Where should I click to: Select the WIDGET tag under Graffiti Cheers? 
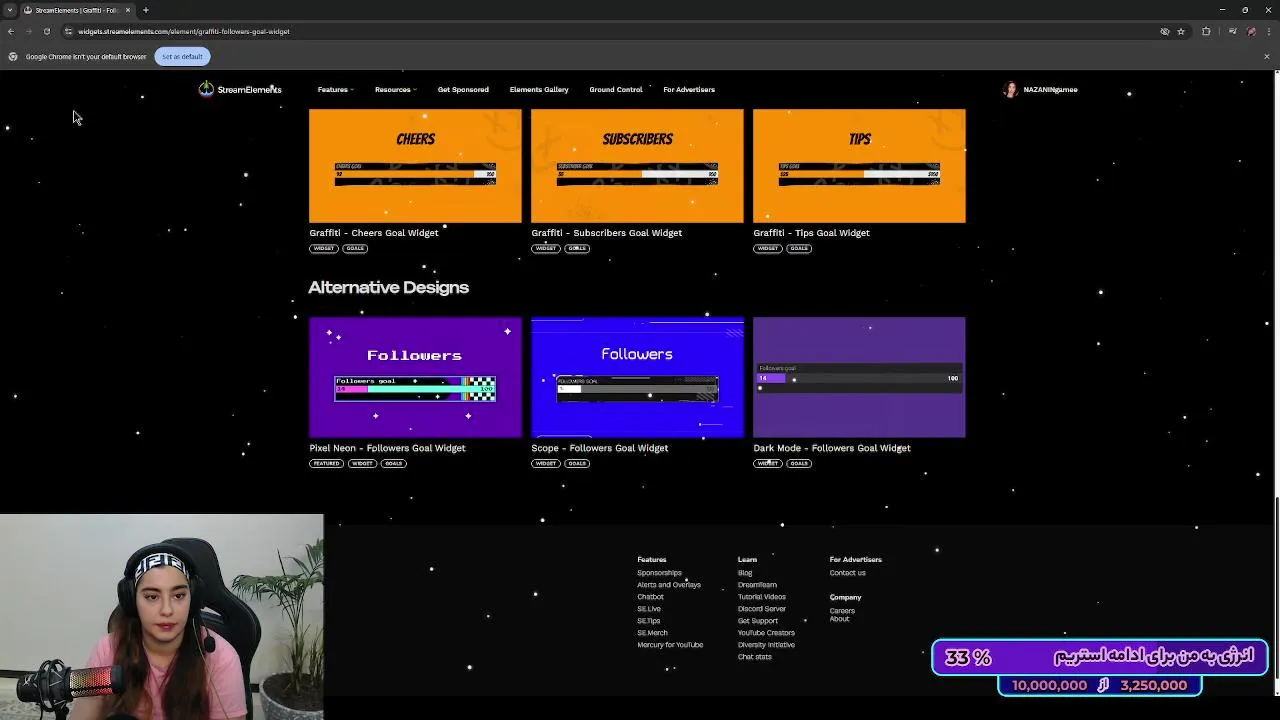(323, 248)
